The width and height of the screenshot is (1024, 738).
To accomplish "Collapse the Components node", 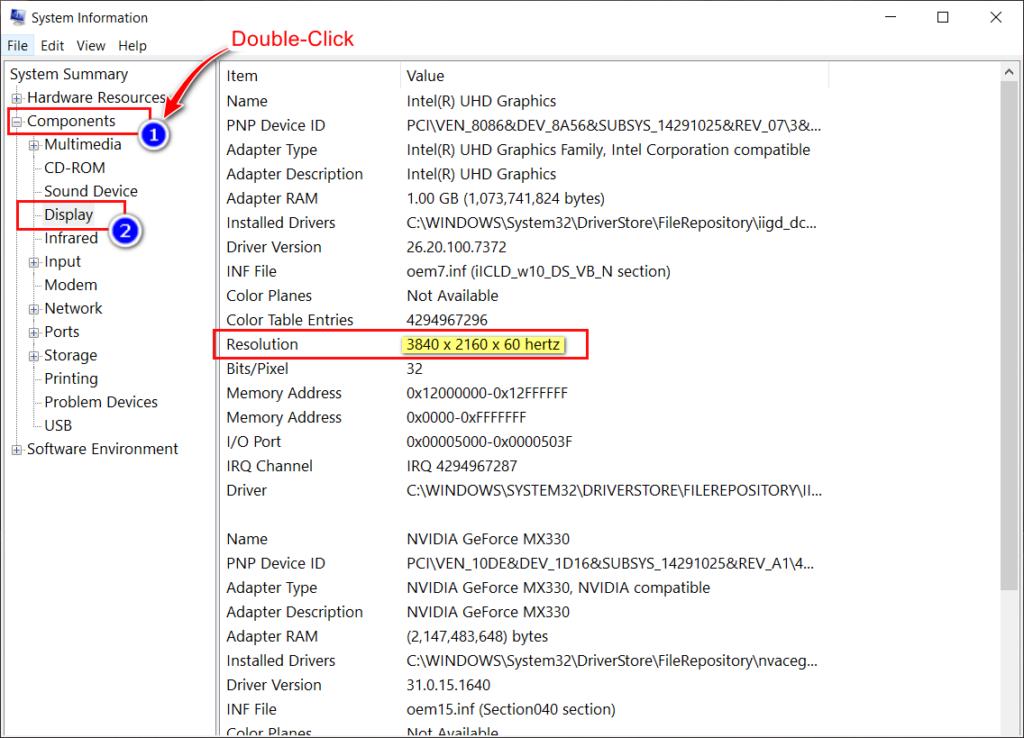I will pos(15,120).
